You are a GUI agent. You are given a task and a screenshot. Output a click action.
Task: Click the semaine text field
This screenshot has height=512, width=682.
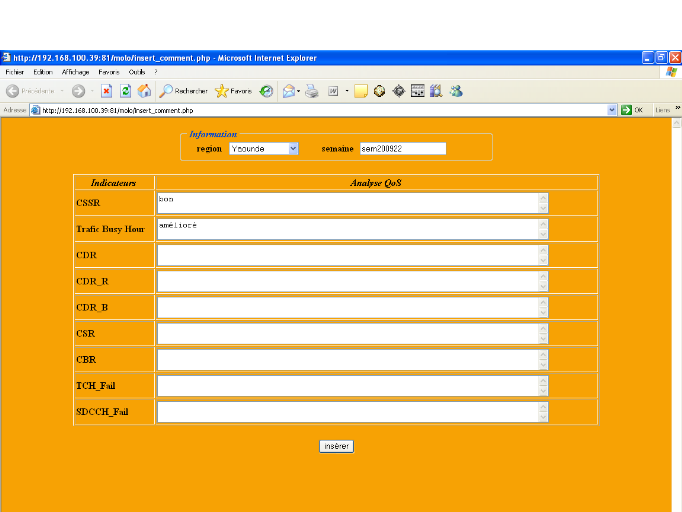coord(402,148)
